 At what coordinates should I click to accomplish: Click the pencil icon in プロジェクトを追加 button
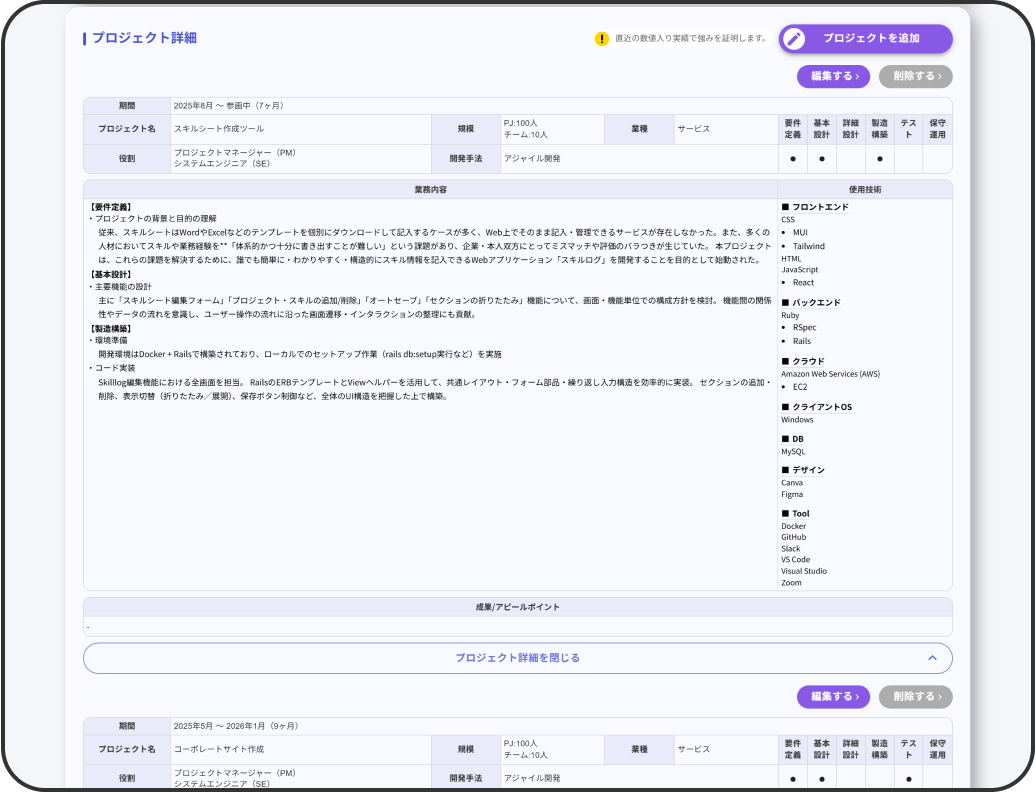point(794,39)
